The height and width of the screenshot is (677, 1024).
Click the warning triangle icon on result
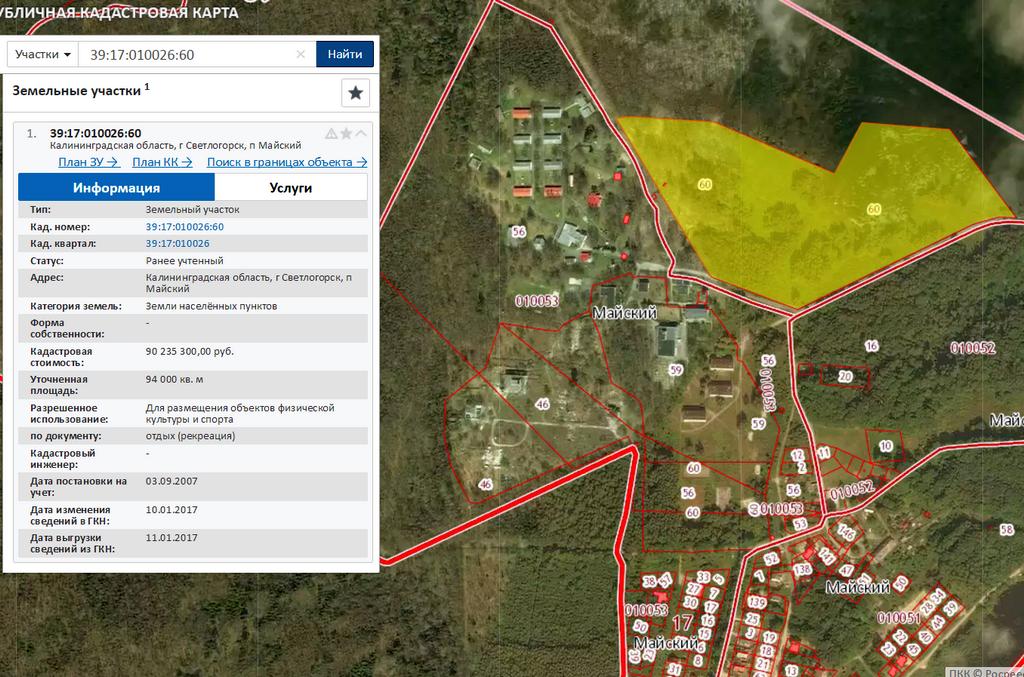(331, 134)
